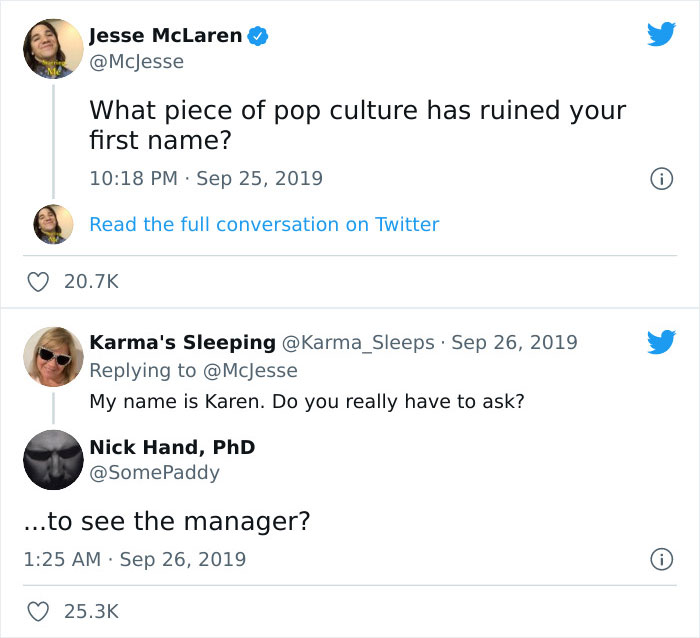Read the full conversation on Twitter
The image size is (700, 638).
264,224
